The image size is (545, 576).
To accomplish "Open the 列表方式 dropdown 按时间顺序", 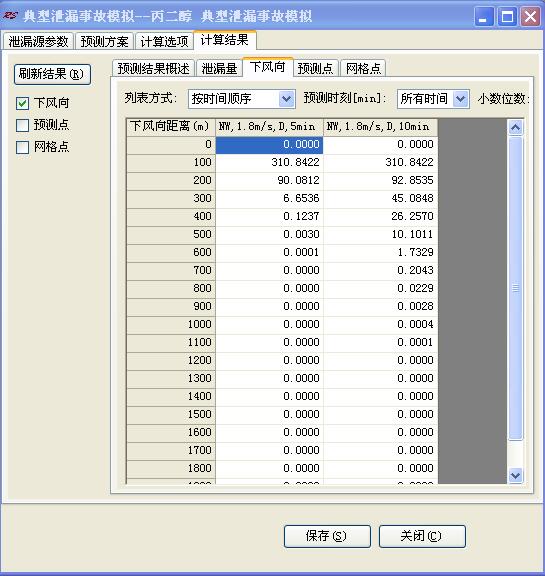I will [242, 99].
